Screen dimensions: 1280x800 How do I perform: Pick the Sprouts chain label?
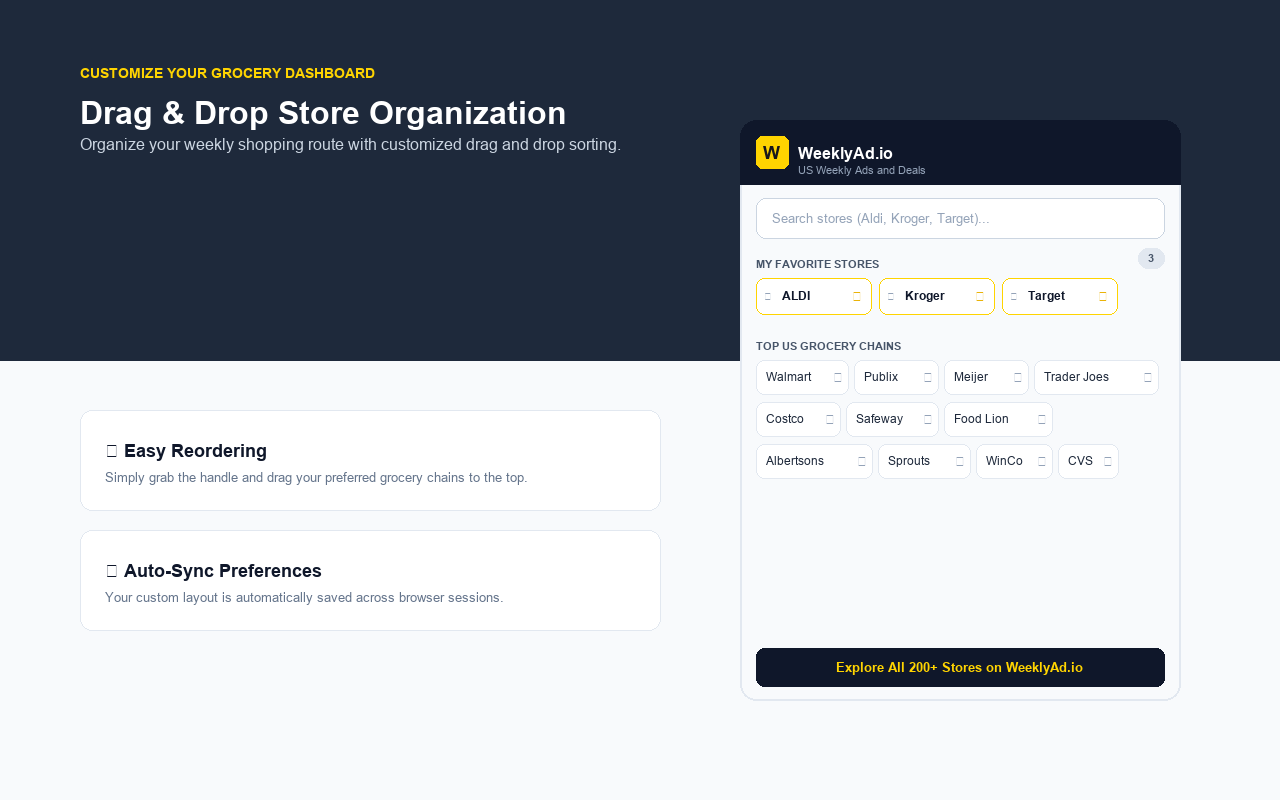click(x=909, y=461)
